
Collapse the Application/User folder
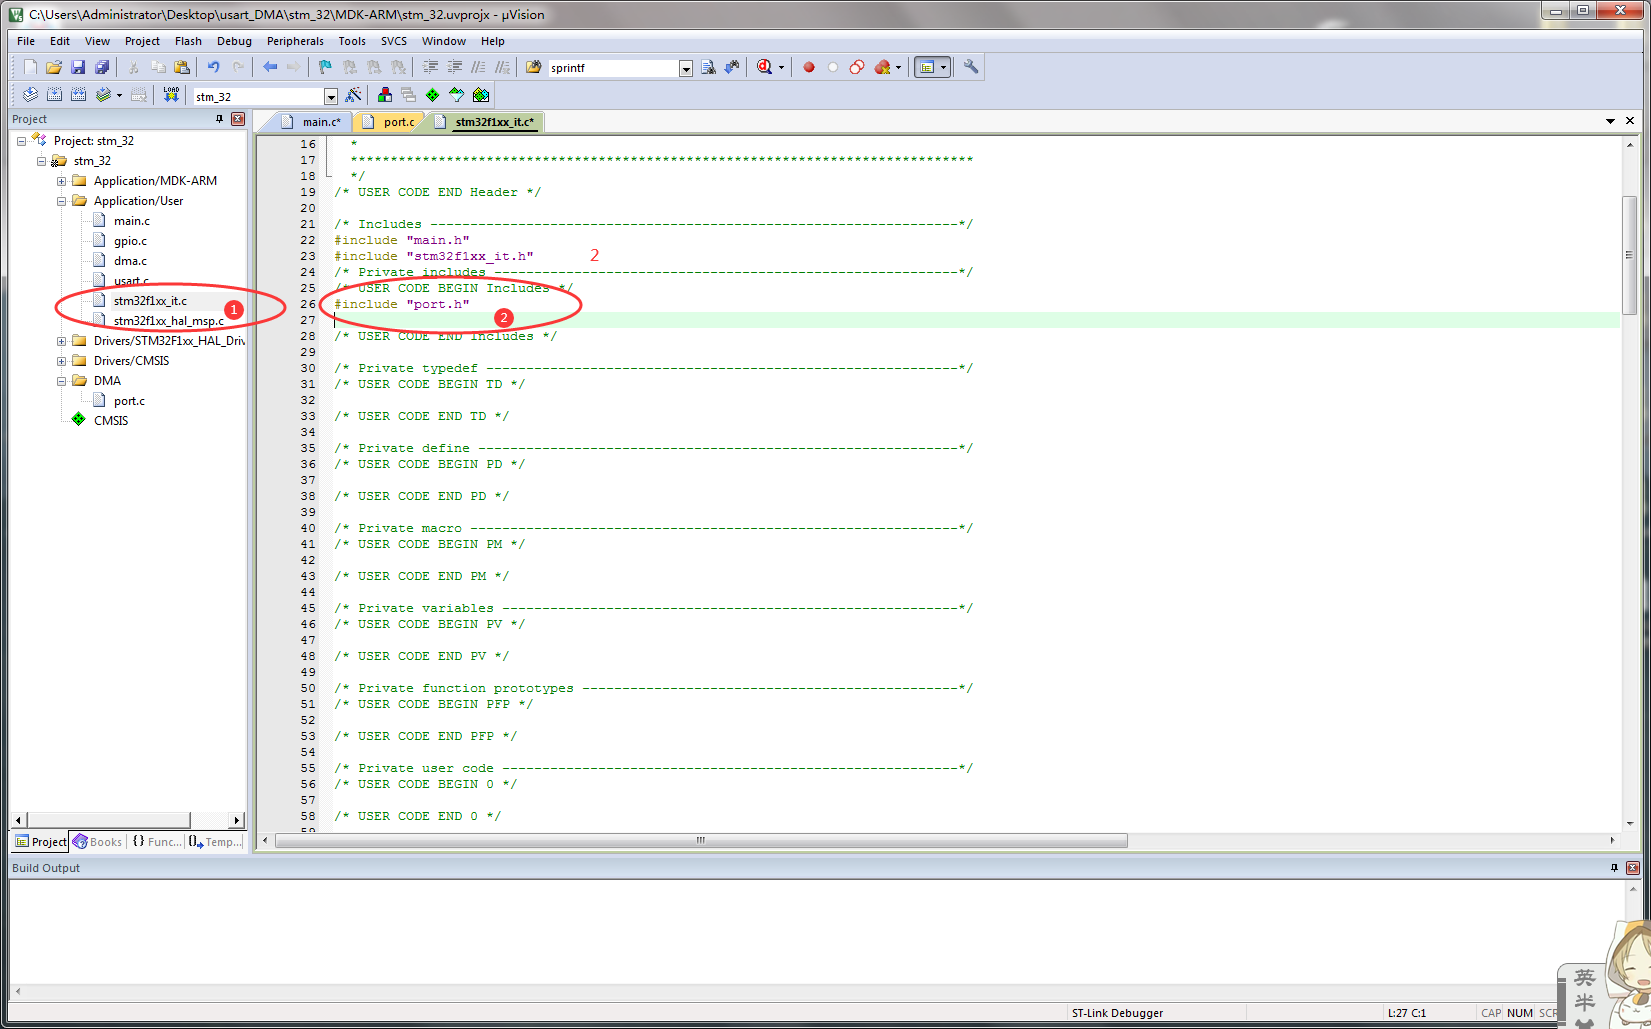pos(61,201)
